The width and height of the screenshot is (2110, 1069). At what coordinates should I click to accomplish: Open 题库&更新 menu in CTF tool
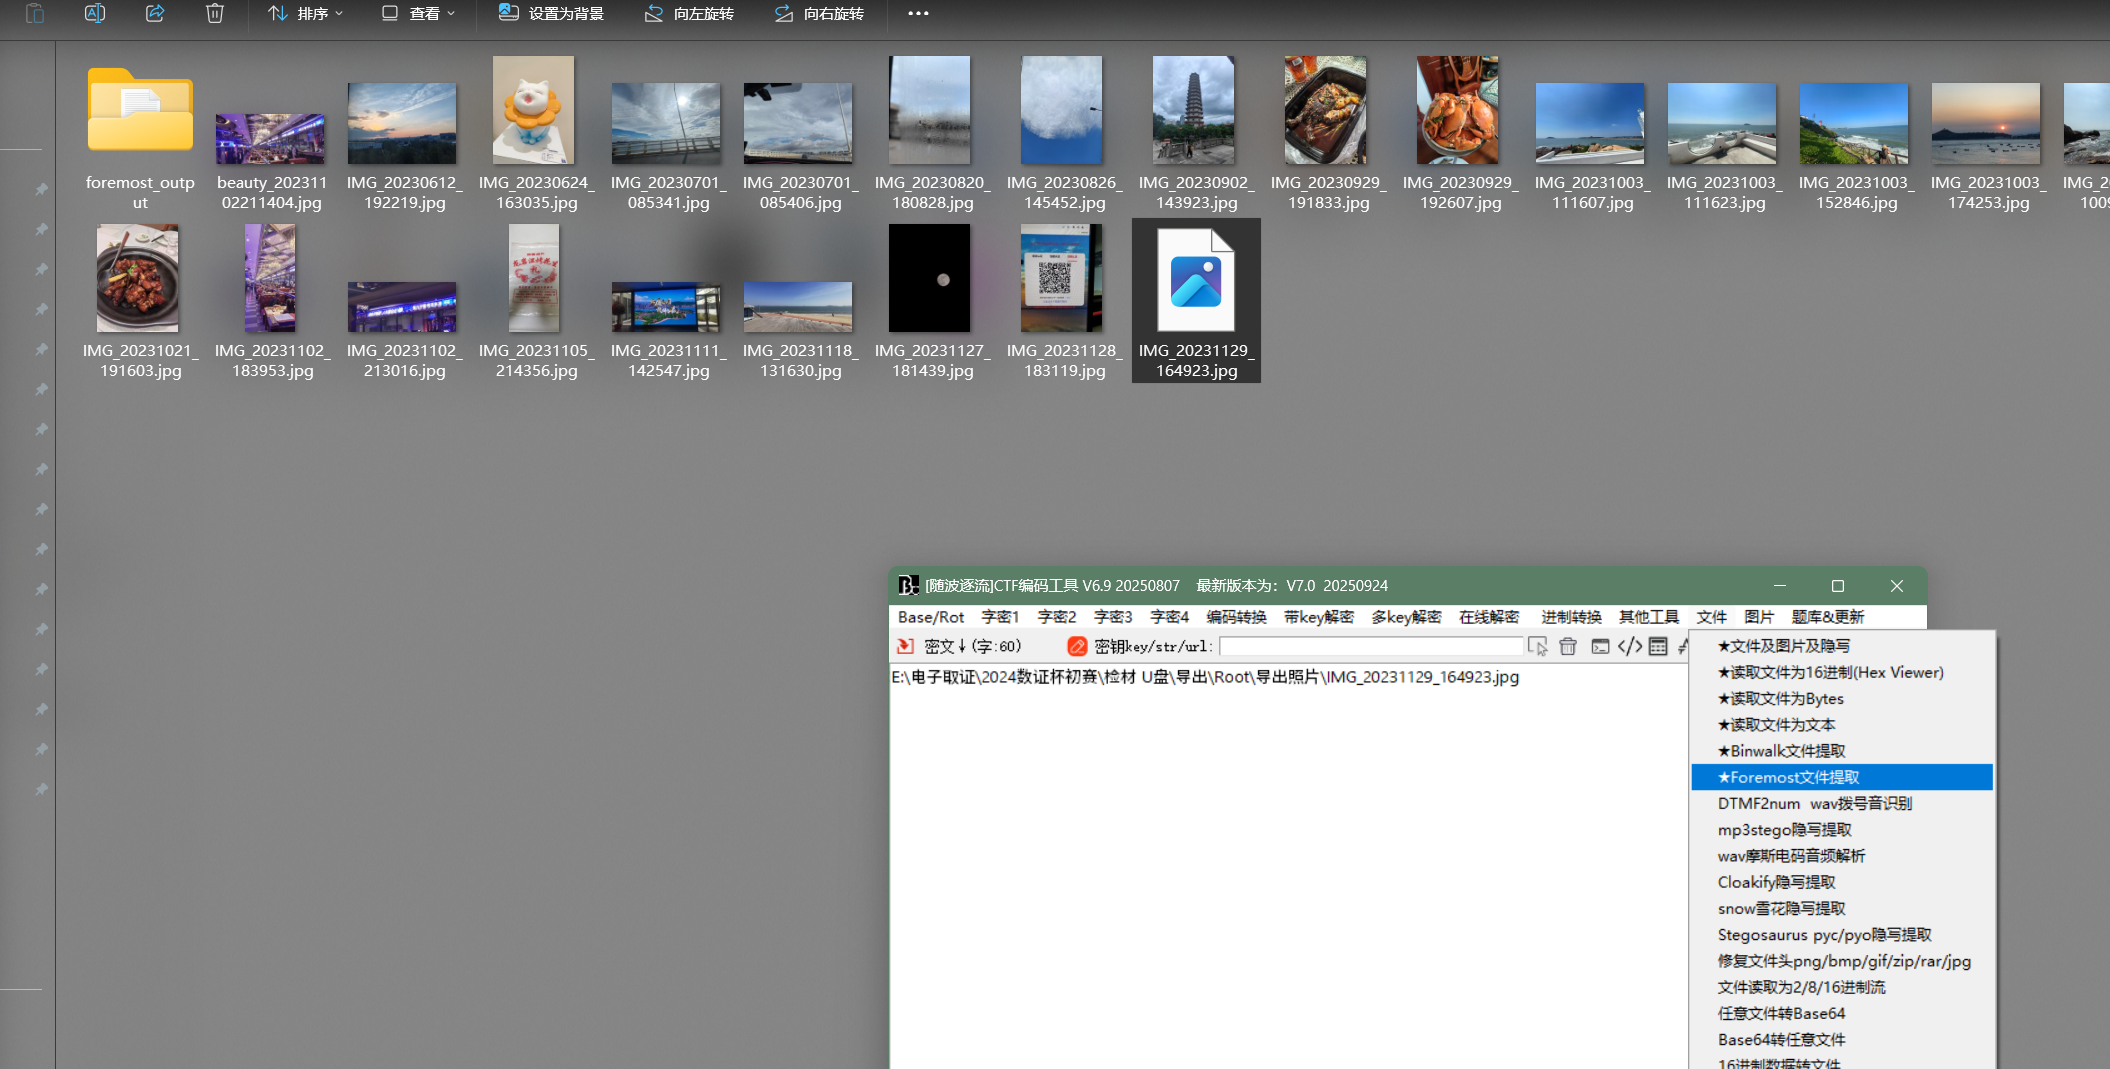click(1828, 617)
